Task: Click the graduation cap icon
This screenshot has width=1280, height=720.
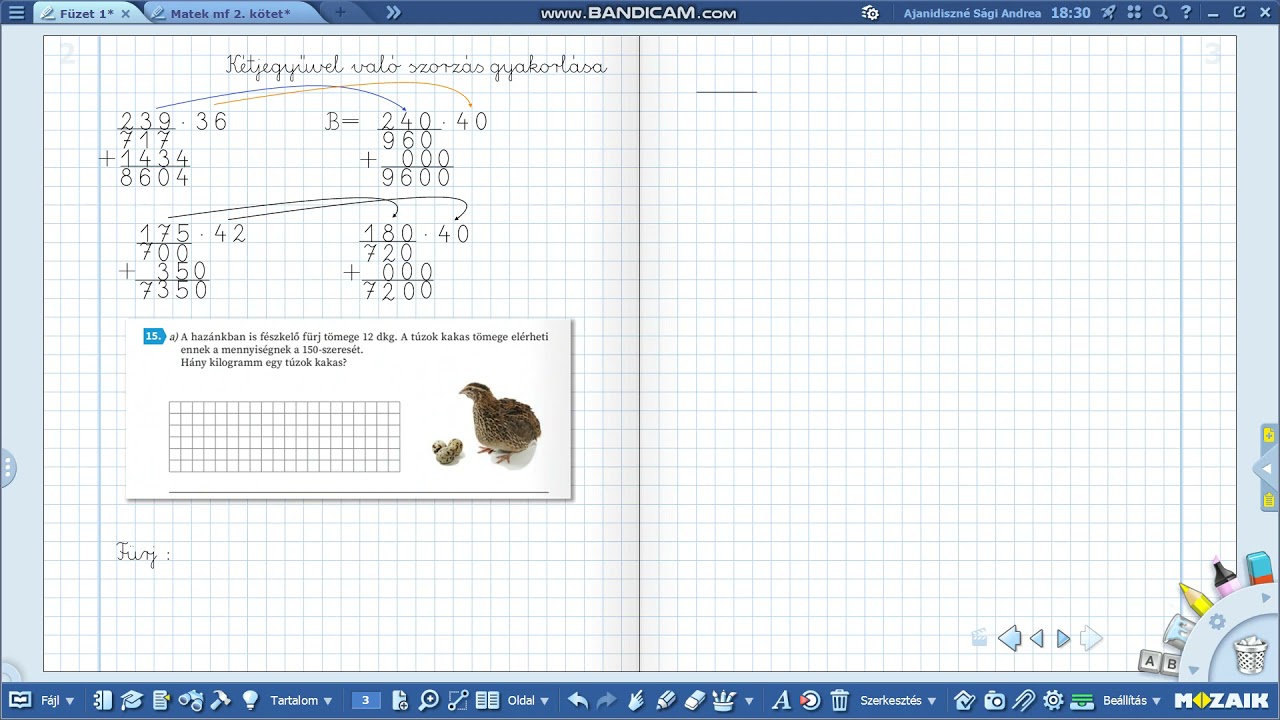Action: tap(132, 701)
